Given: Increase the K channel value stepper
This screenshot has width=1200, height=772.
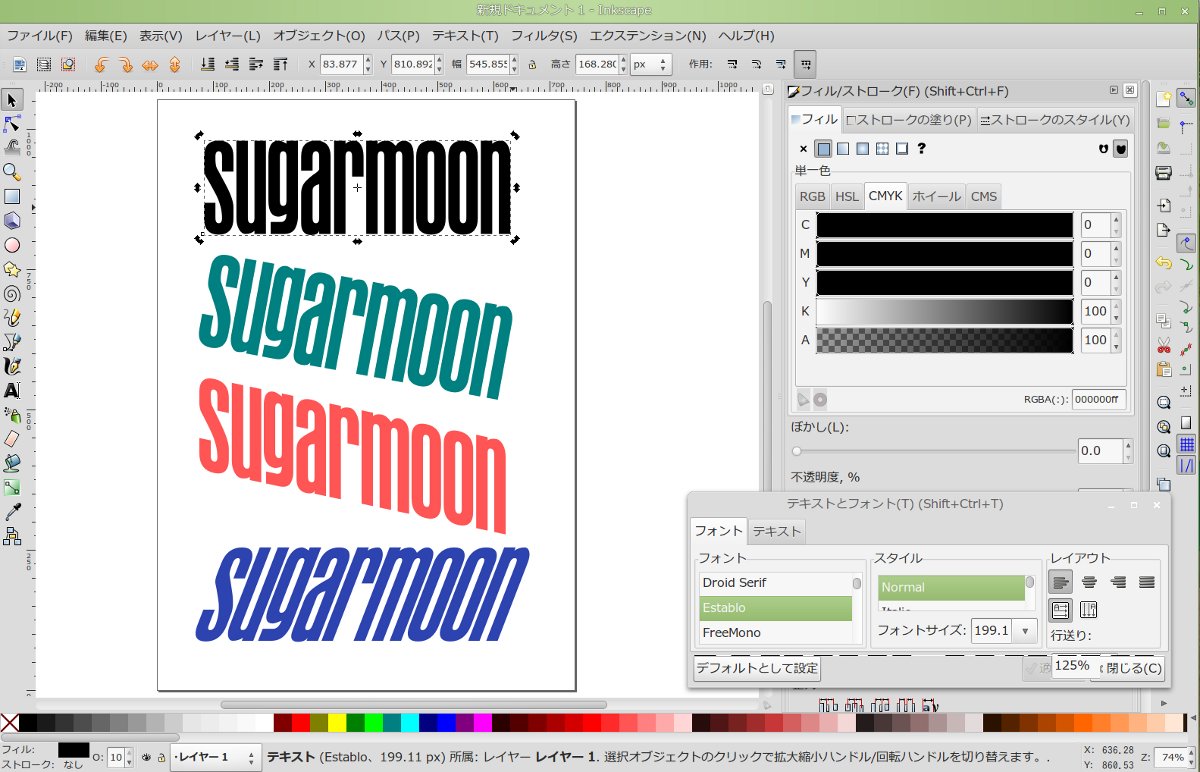Looking at the screenshot, I should pyautogui.click(x=1116, y=306).
